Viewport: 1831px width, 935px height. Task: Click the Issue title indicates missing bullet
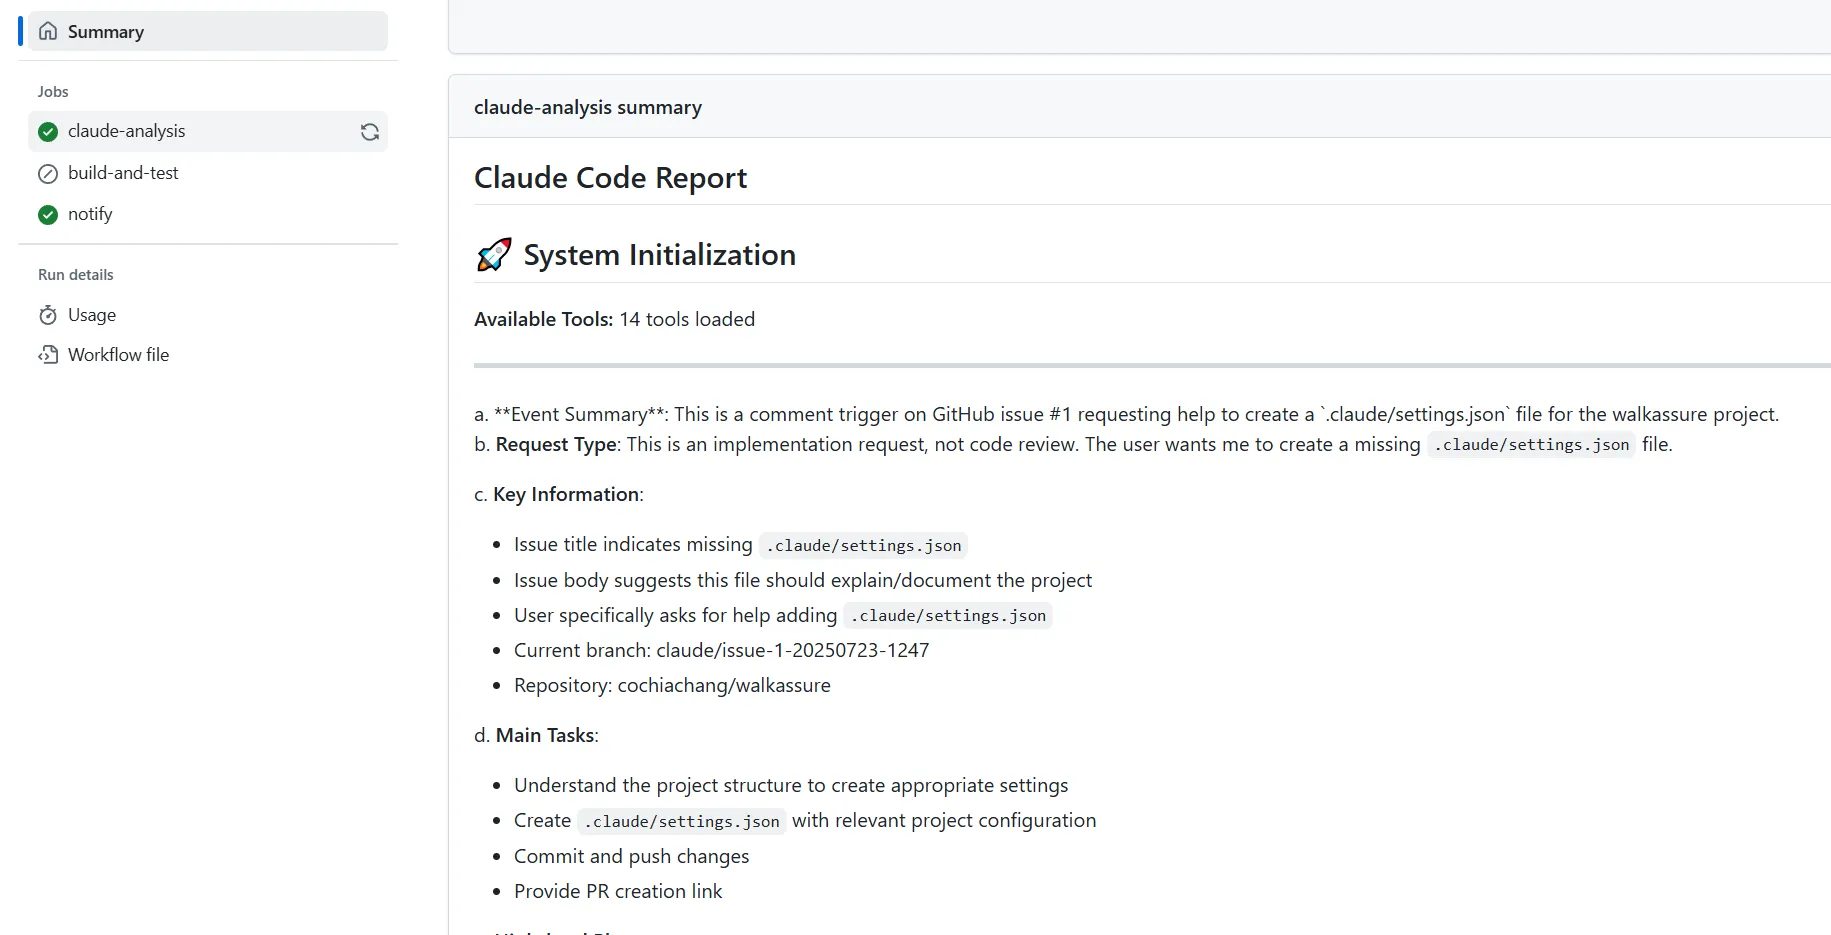(x=740, y=545)
